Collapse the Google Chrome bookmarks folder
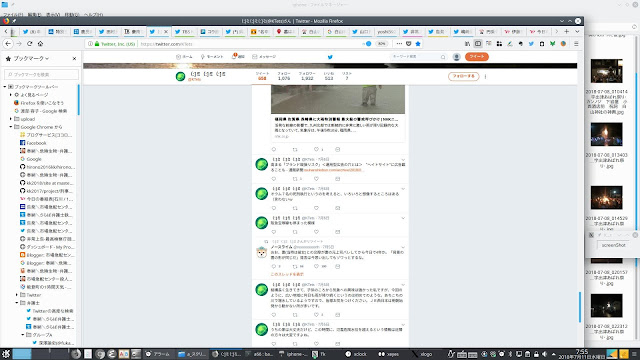The image size is (640, 360). click(11, 127)
